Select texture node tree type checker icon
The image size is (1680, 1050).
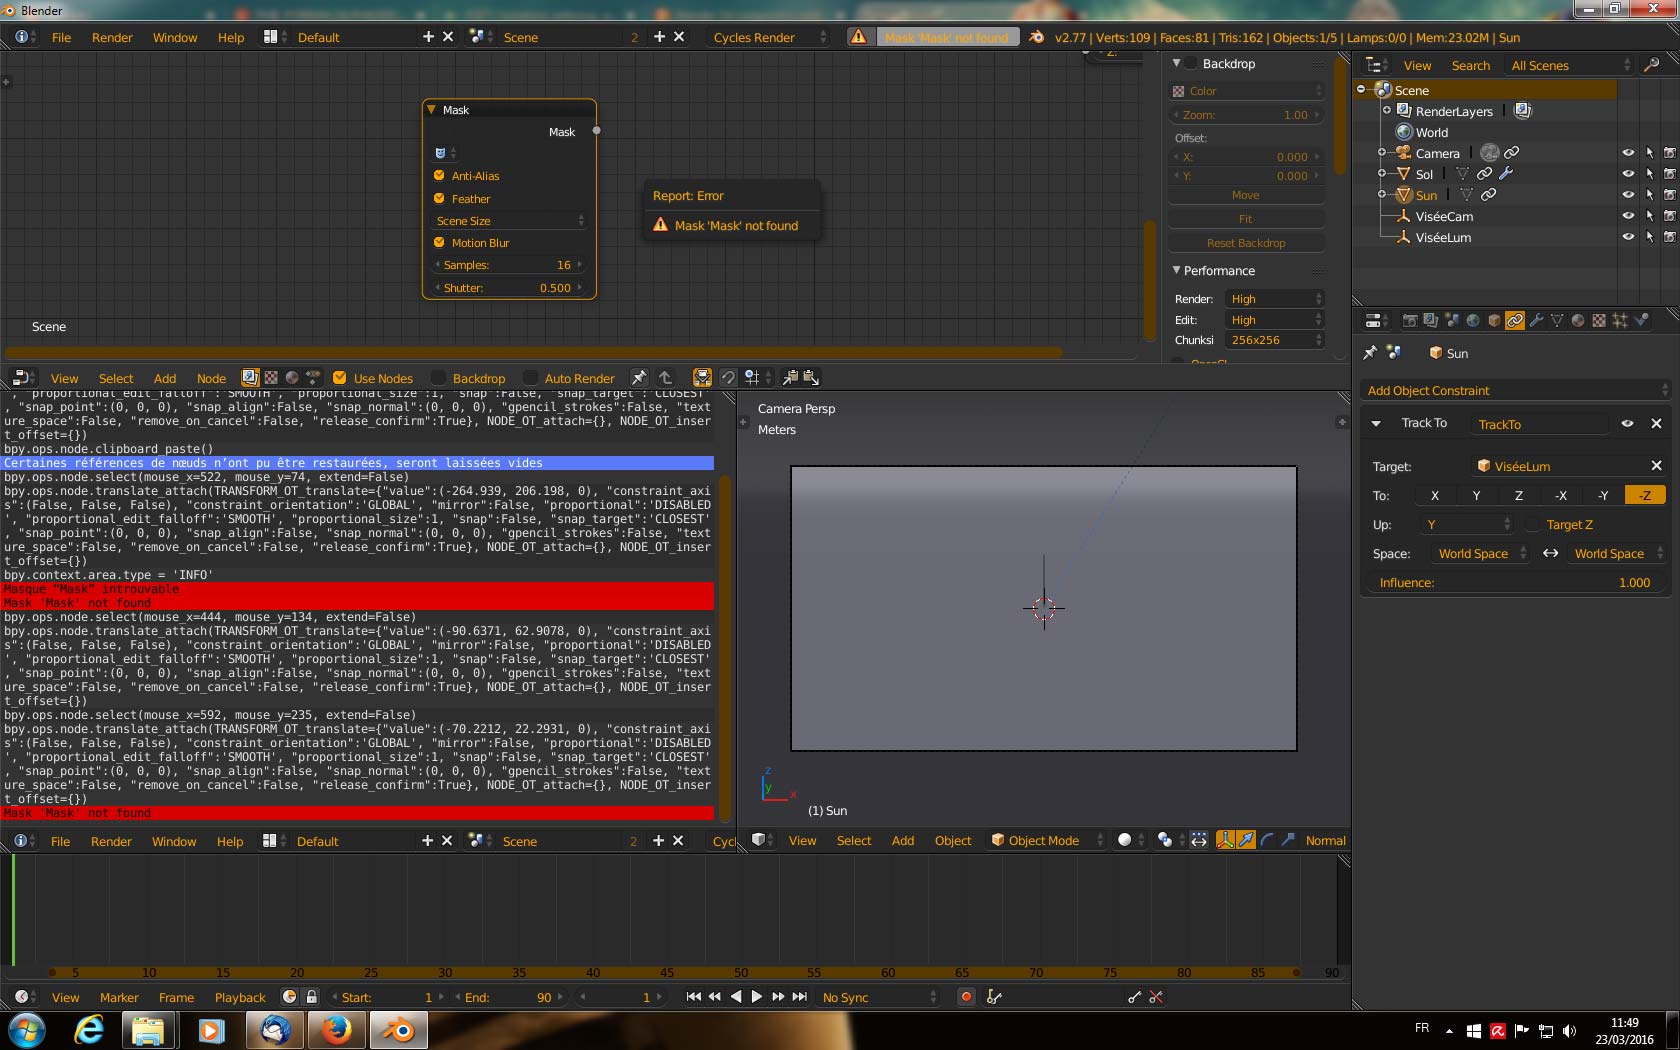(271, 378)
